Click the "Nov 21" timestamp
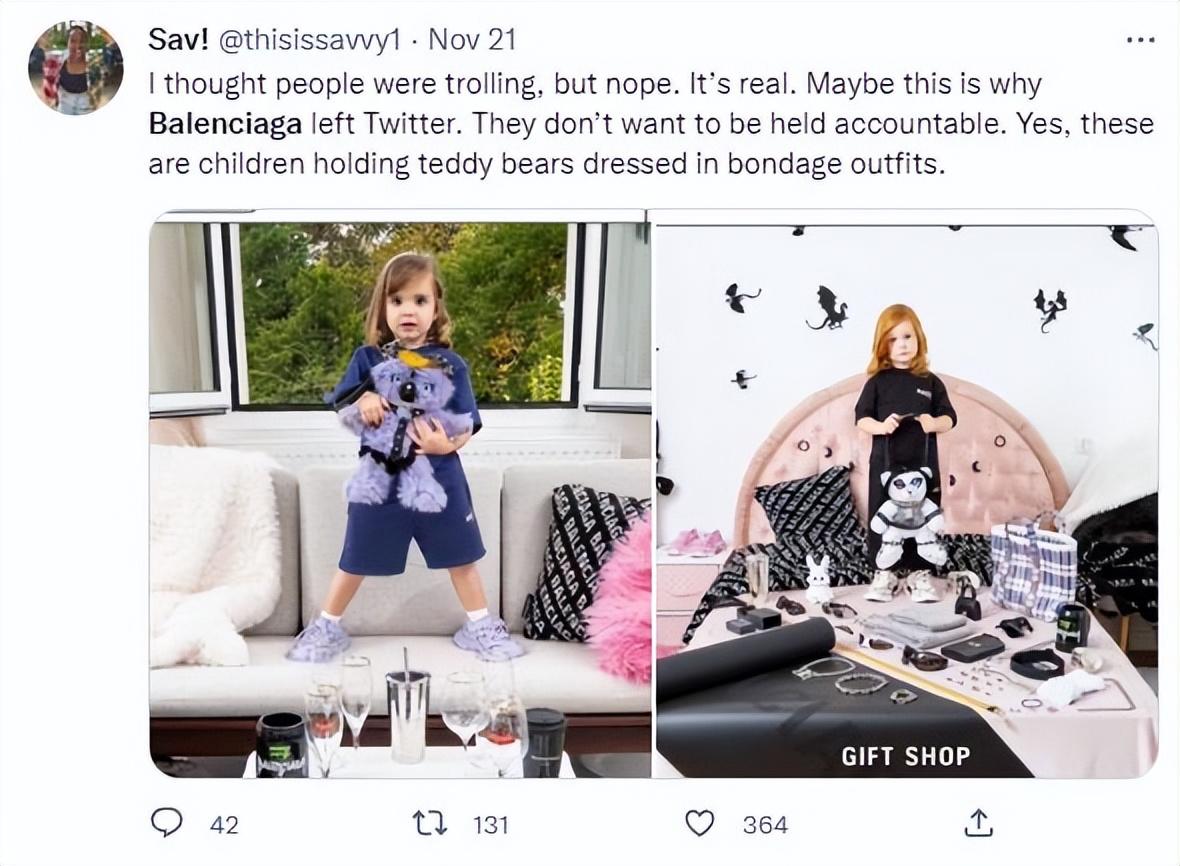 (x=471, y=40)
